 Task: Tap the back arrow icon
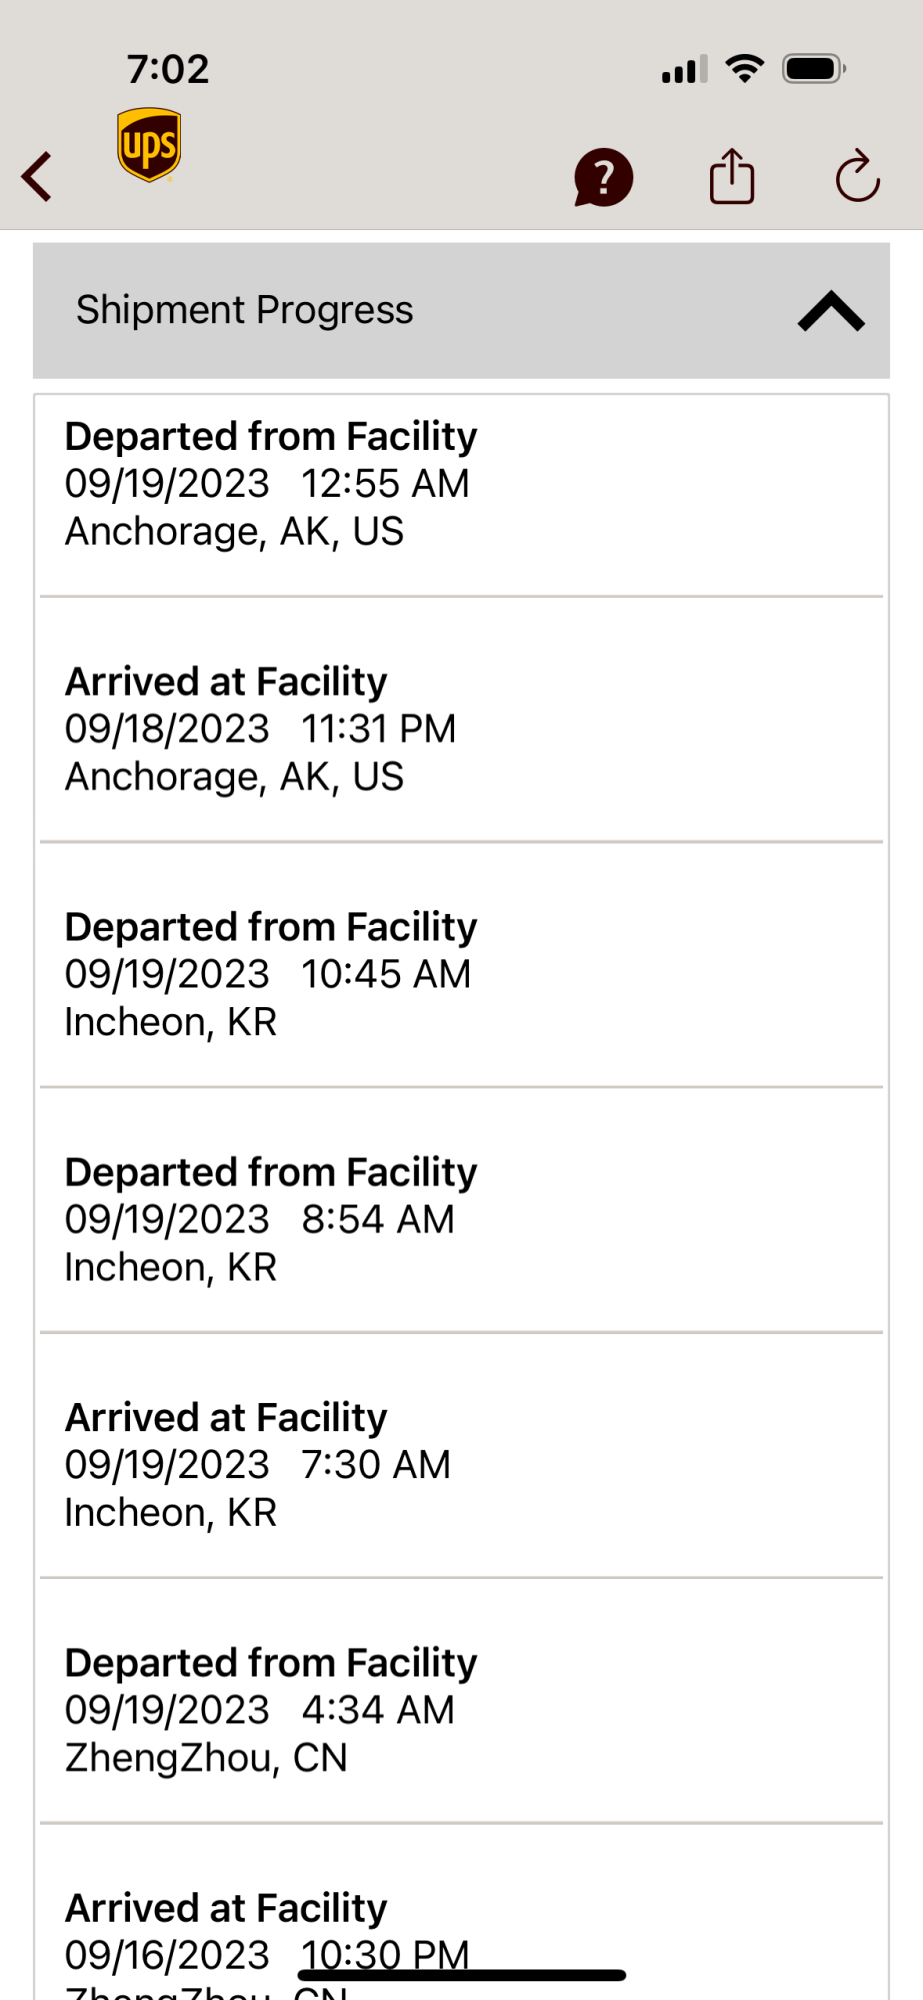tap(38, 177)
